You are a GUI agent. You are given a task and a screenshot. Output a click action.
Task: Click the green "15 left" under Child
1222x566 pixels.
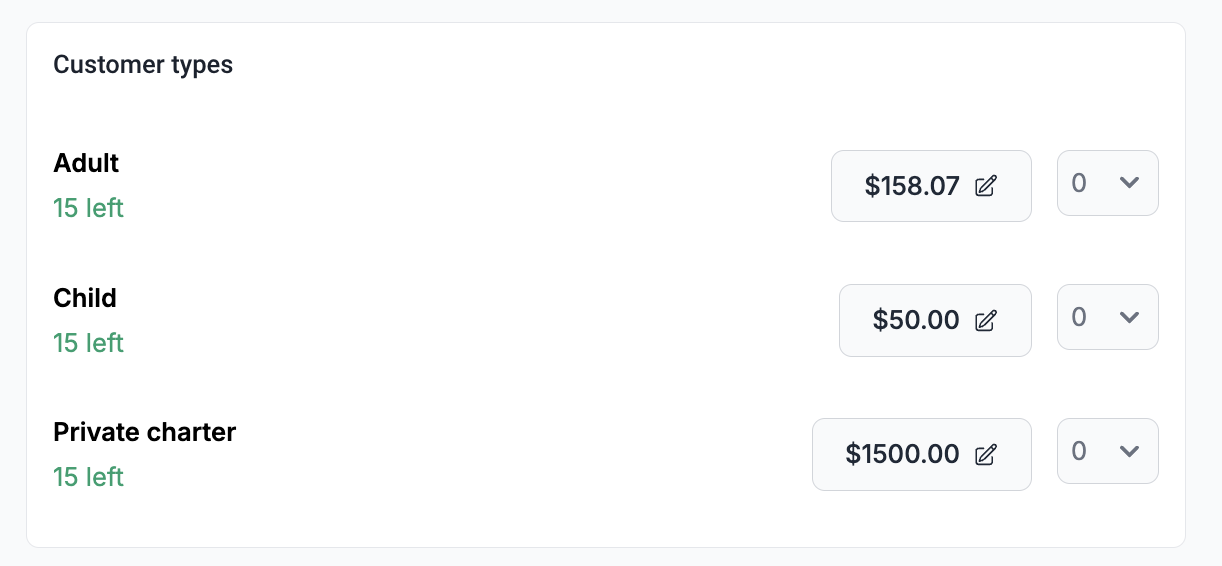[88, 343]
